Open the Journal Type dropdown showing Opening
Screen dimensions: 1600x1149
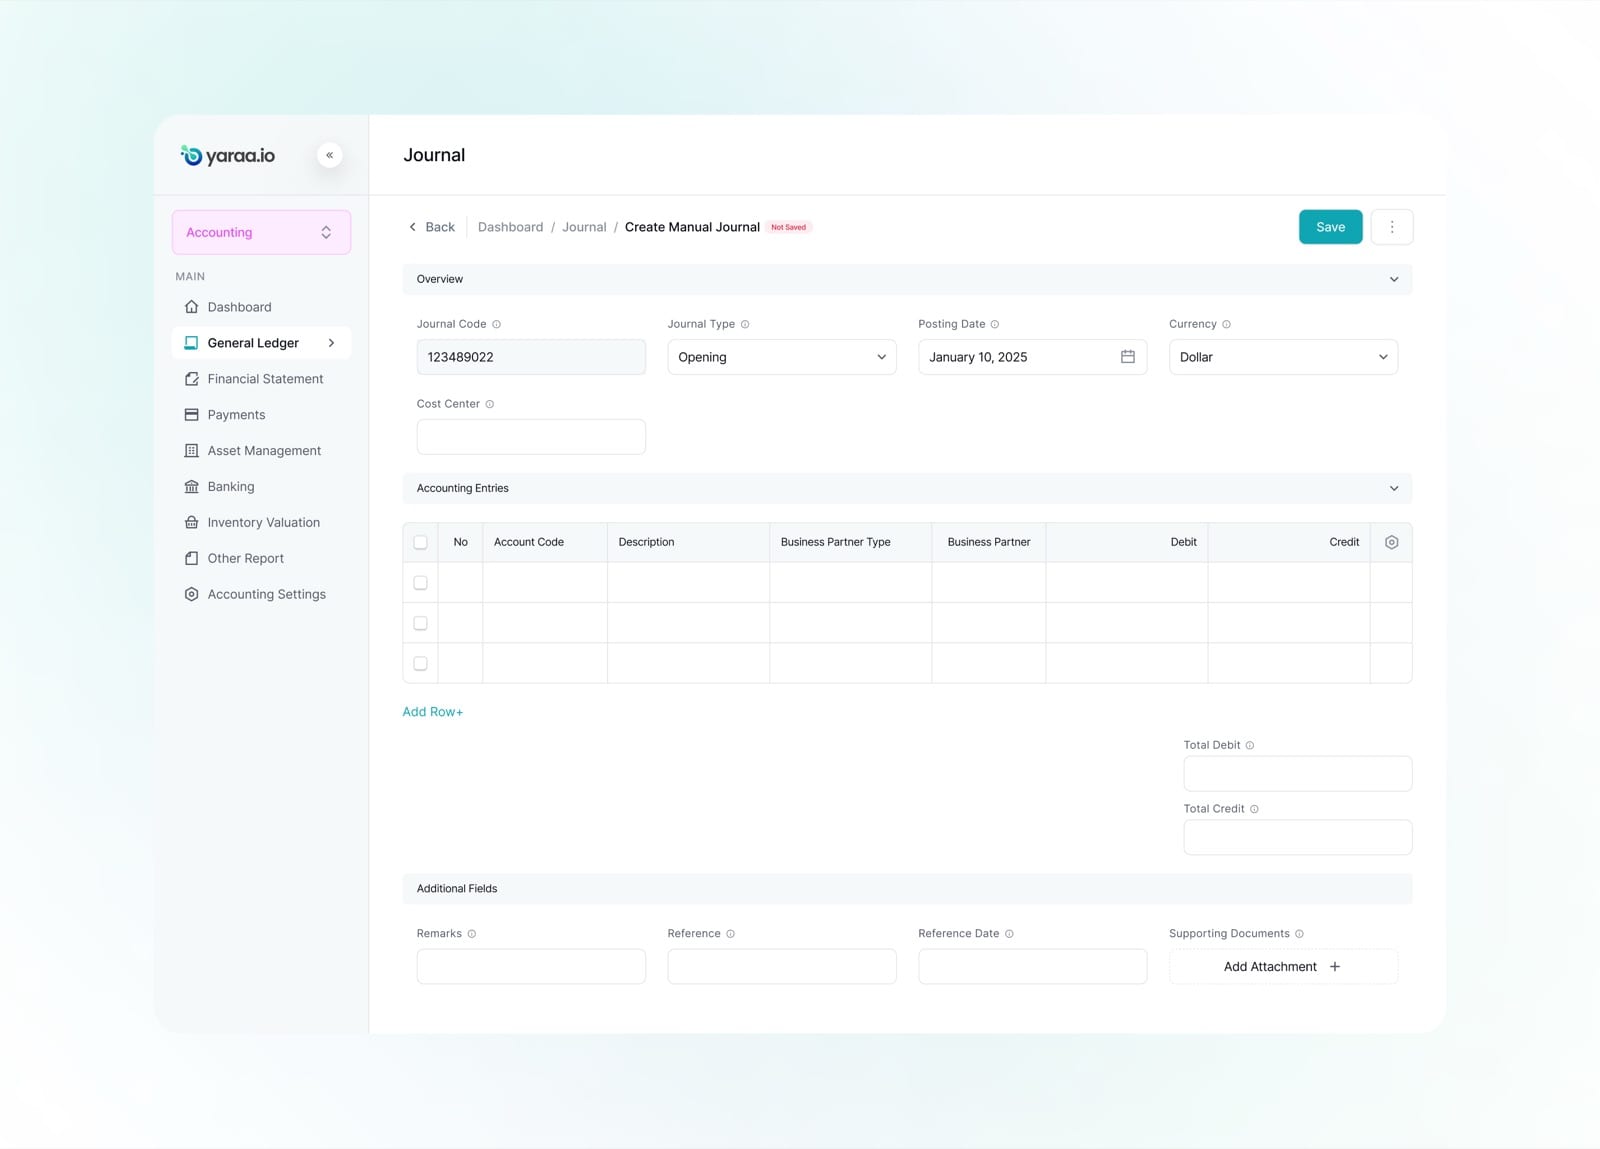coord(782,357)
